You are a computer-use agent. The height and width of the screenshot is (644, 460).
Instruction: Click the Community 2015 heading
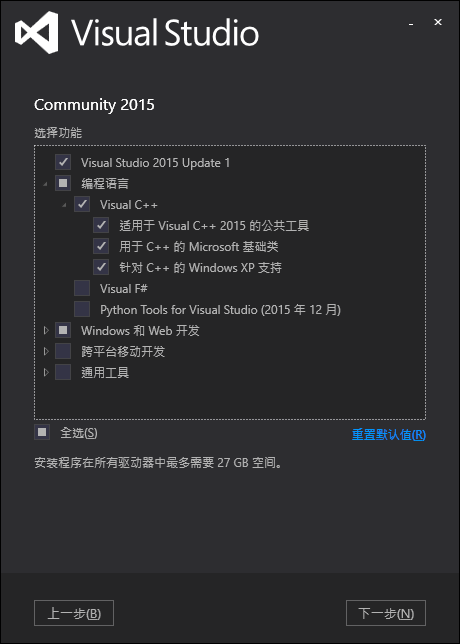pyautogui.click(x=94, y=105)
